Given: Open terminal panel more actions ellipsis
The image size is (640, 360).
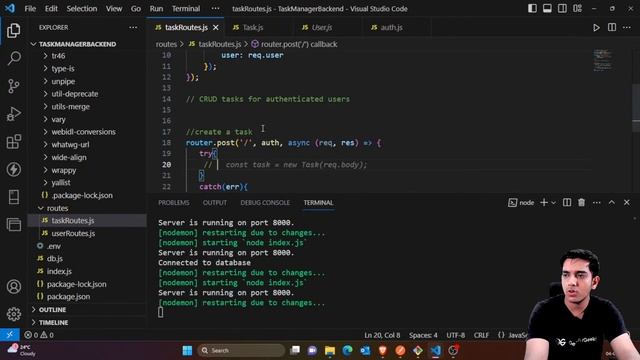Looking at the screenshot, I should pos(597,202).
